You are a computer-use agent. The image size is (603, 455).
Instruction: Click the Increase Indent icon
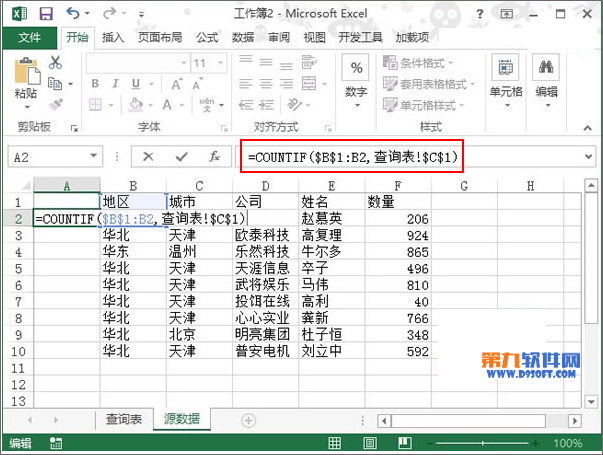pos(266,104)
